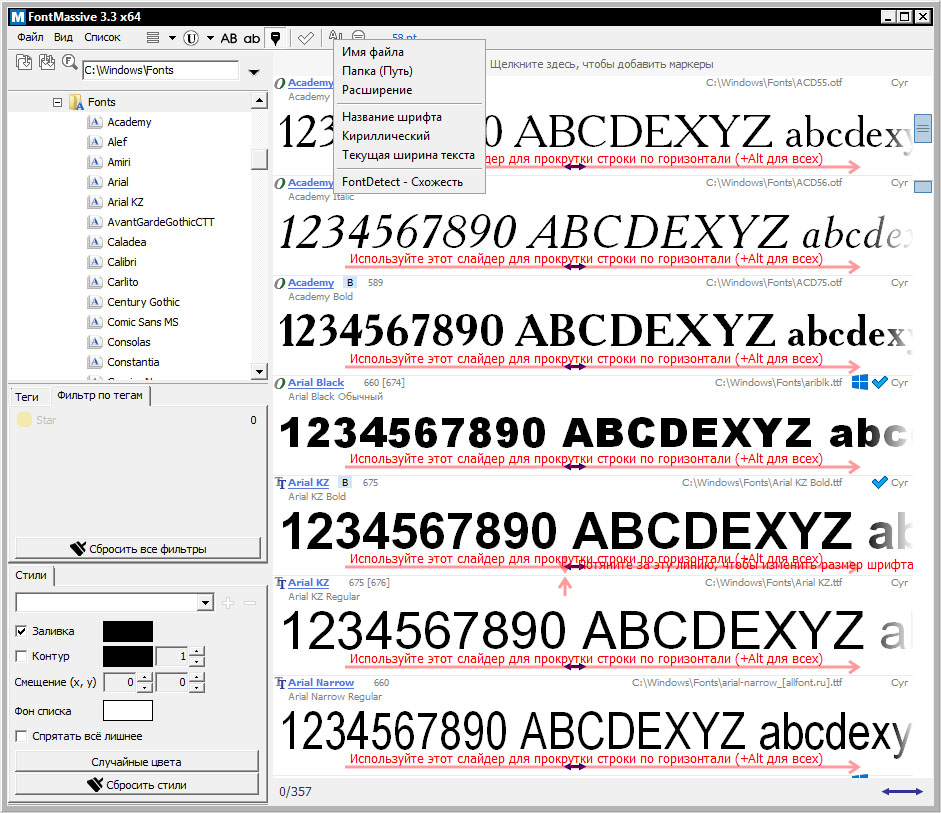Toggle the marker pin toolbar button
The width and height of the screenshot is (941, 813).
click(x=275, y=38)
